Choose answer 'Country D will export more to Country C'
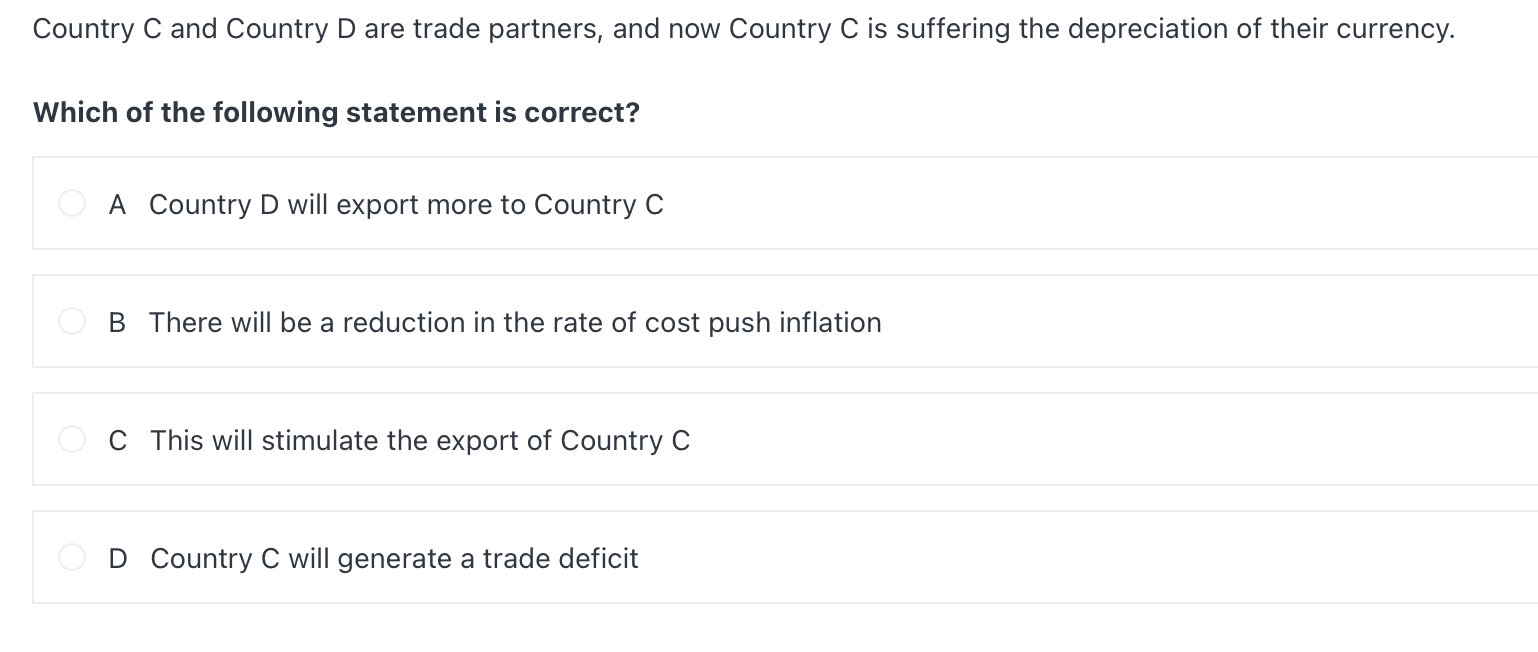 click(406, 203)
